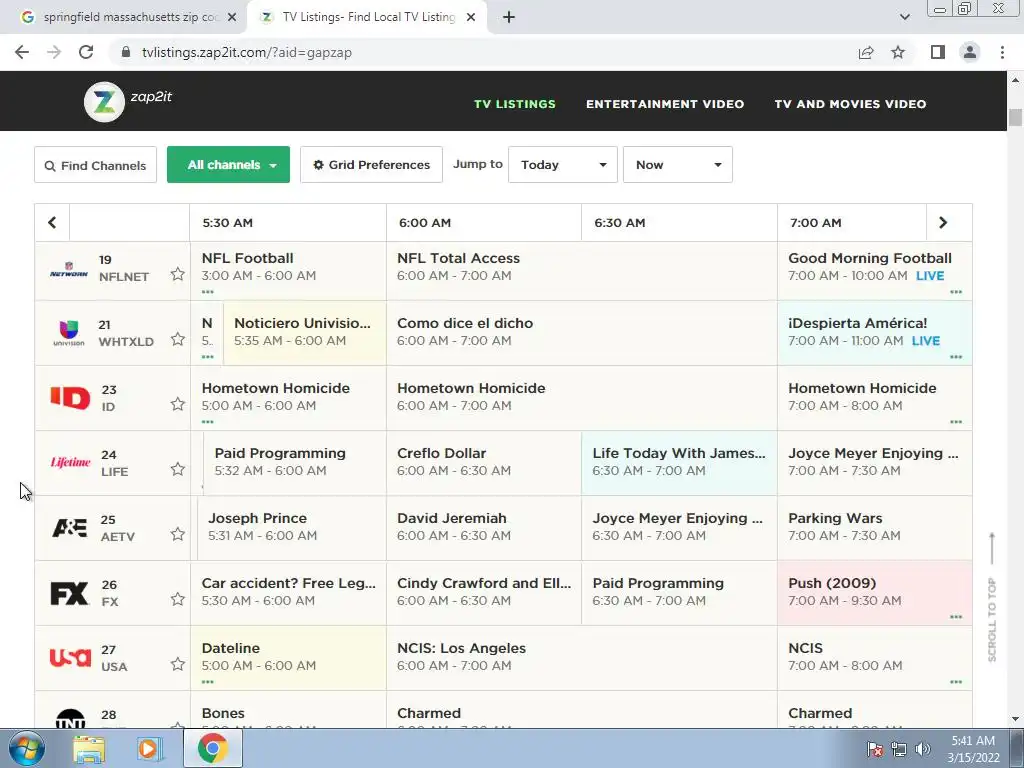Expand dots on Push (2009) cell
1024x768 pixels.
(x=956, y=616)
